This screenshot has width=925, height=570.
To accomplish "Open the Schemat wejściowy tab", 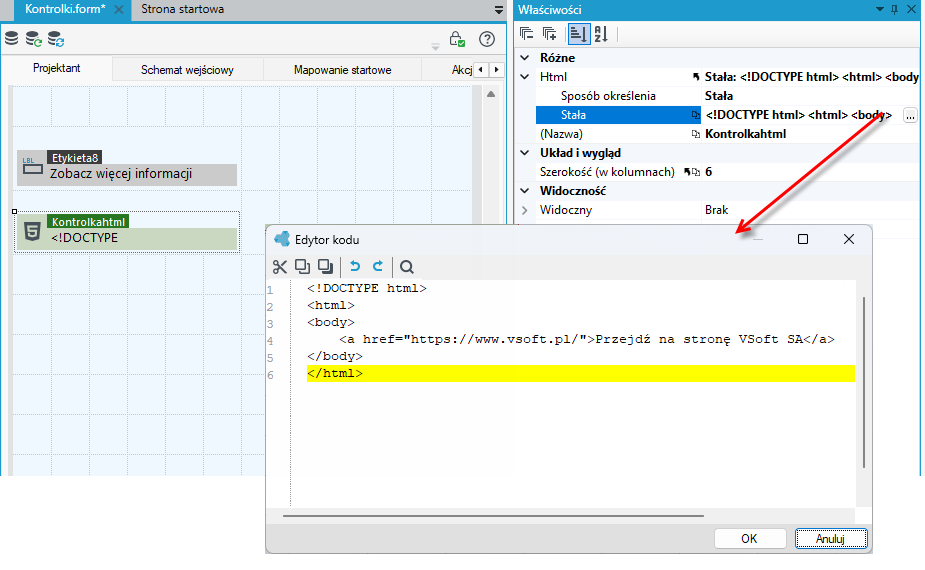I will click(x=187, y=70).
